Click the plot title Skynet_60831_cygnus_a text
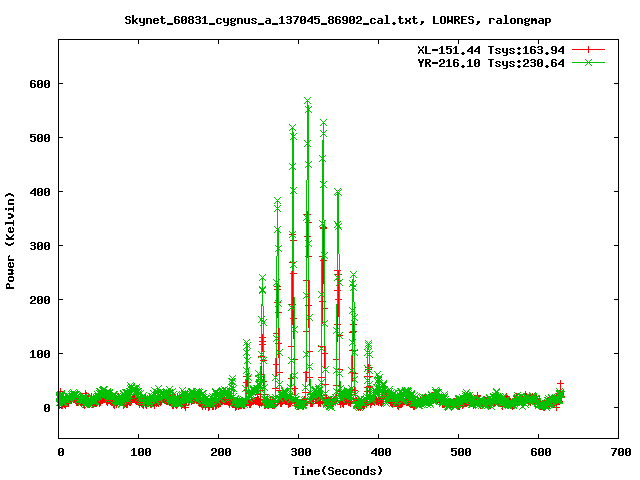Image resolution: width=640 pixels, height=480 pixels. point(338,20)
